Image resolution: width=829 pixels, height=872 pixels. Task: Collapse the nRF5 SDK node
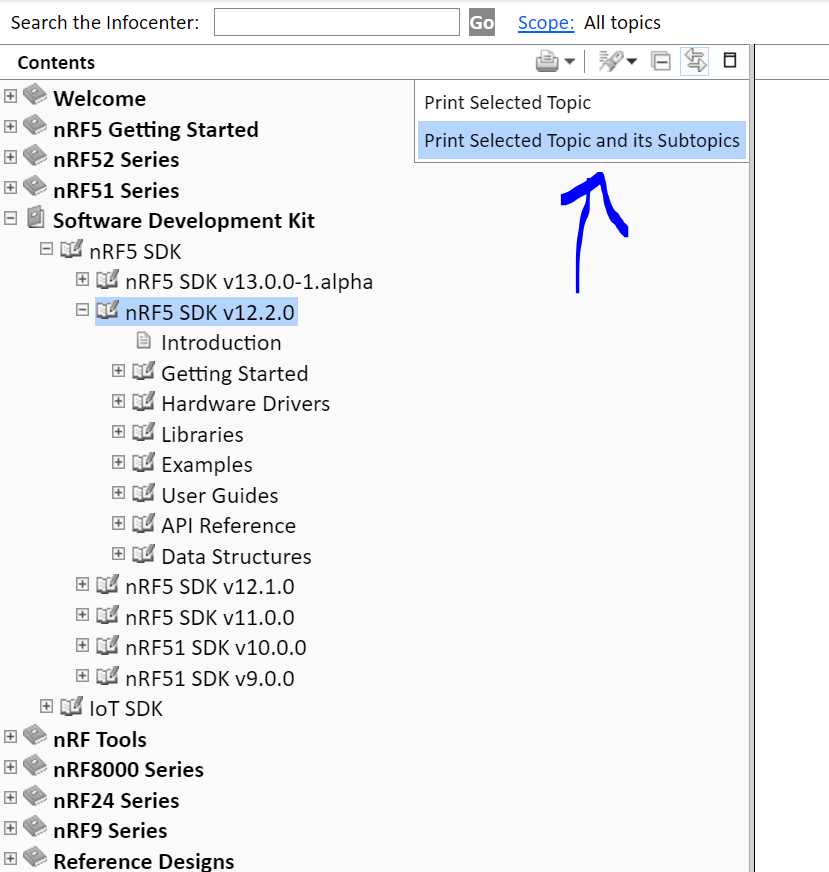47,249
